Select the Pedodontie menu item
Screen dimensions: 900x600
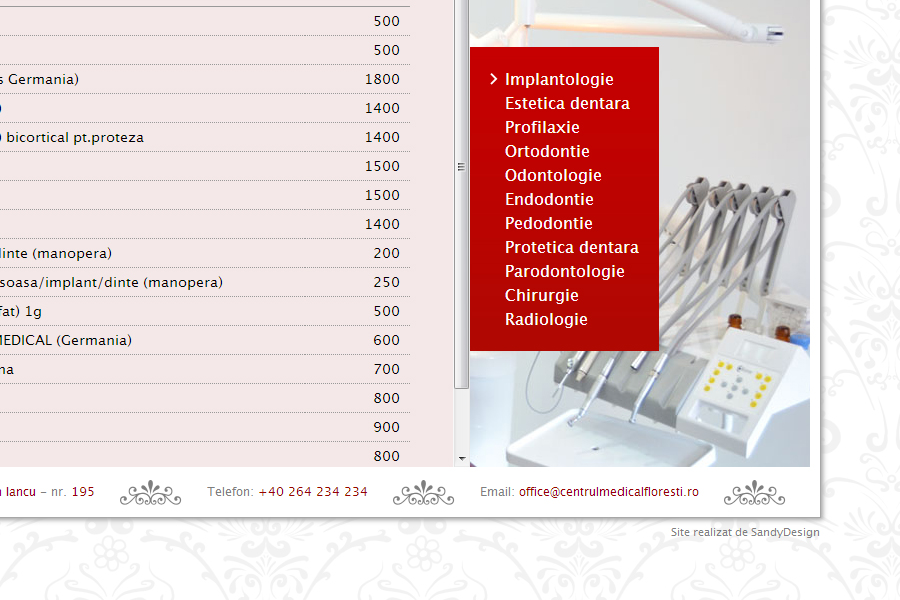click(548, 223)
